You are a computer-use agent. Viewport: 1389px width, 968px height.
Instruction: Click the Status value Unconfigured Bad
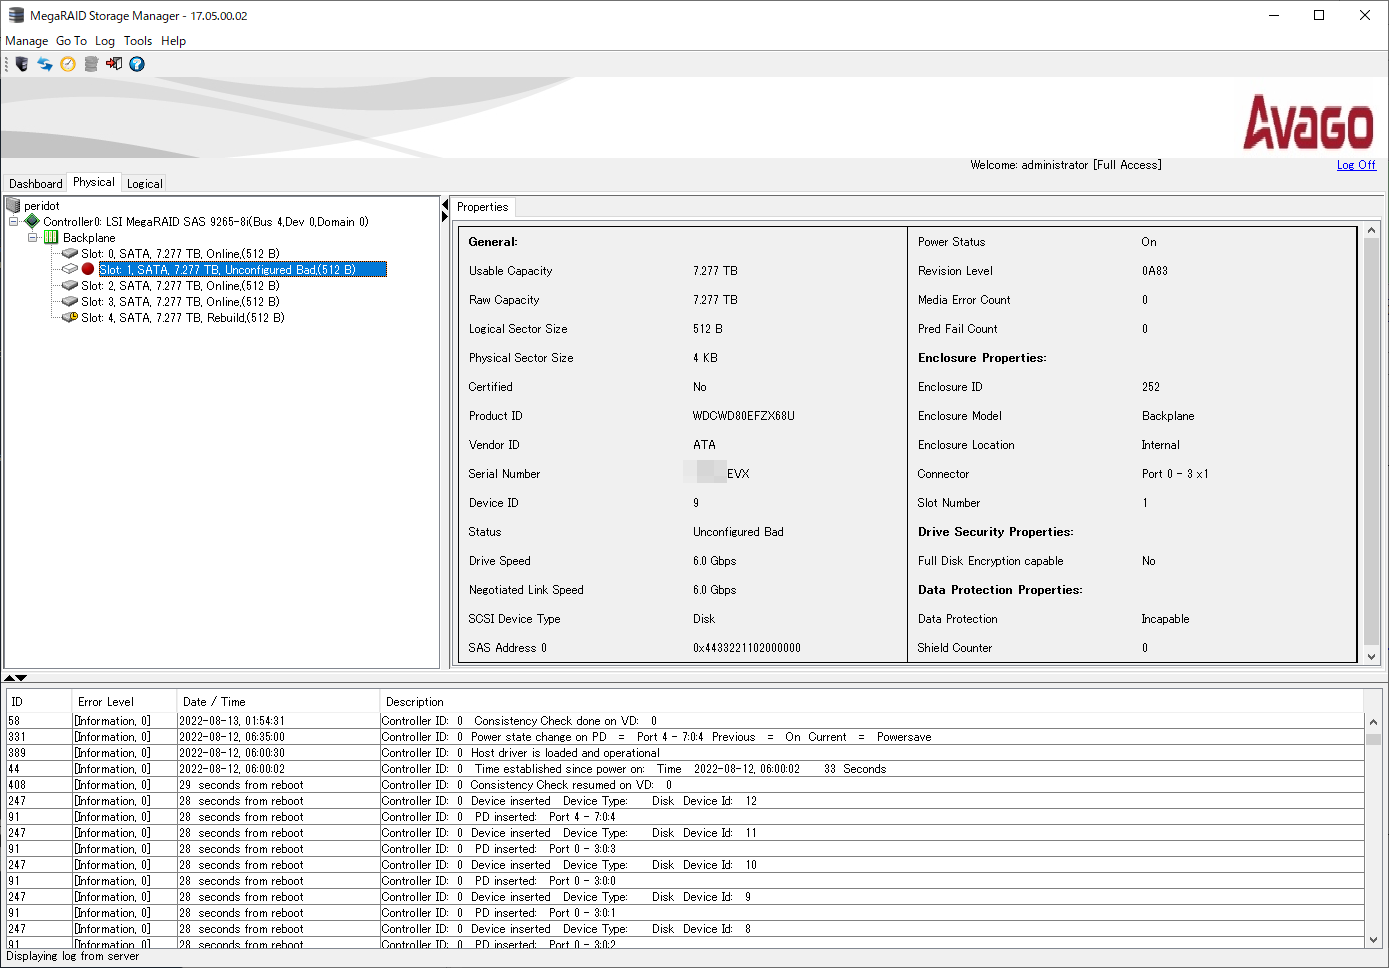click(738, 532)
